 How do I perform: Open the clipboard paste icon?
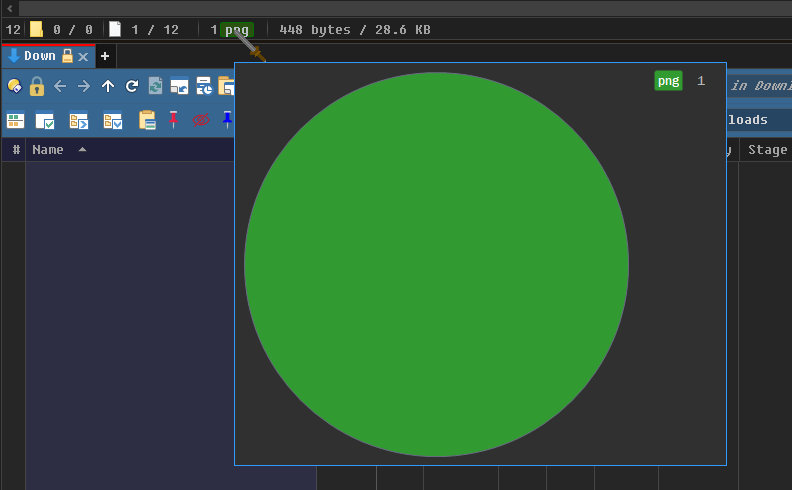pos(147,120)
